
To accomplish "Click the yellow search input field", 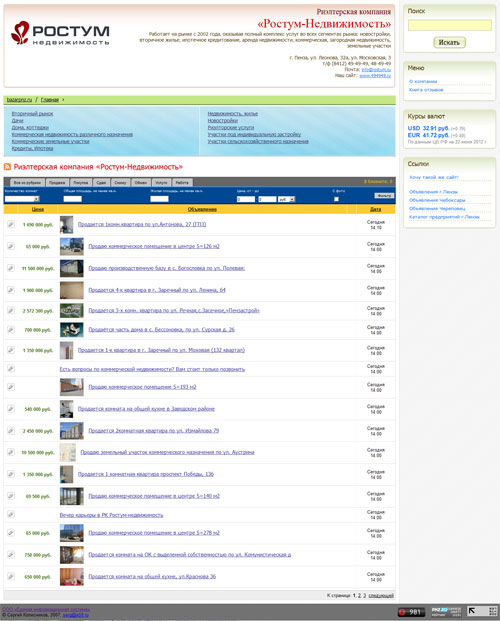I will coord(450,25).
